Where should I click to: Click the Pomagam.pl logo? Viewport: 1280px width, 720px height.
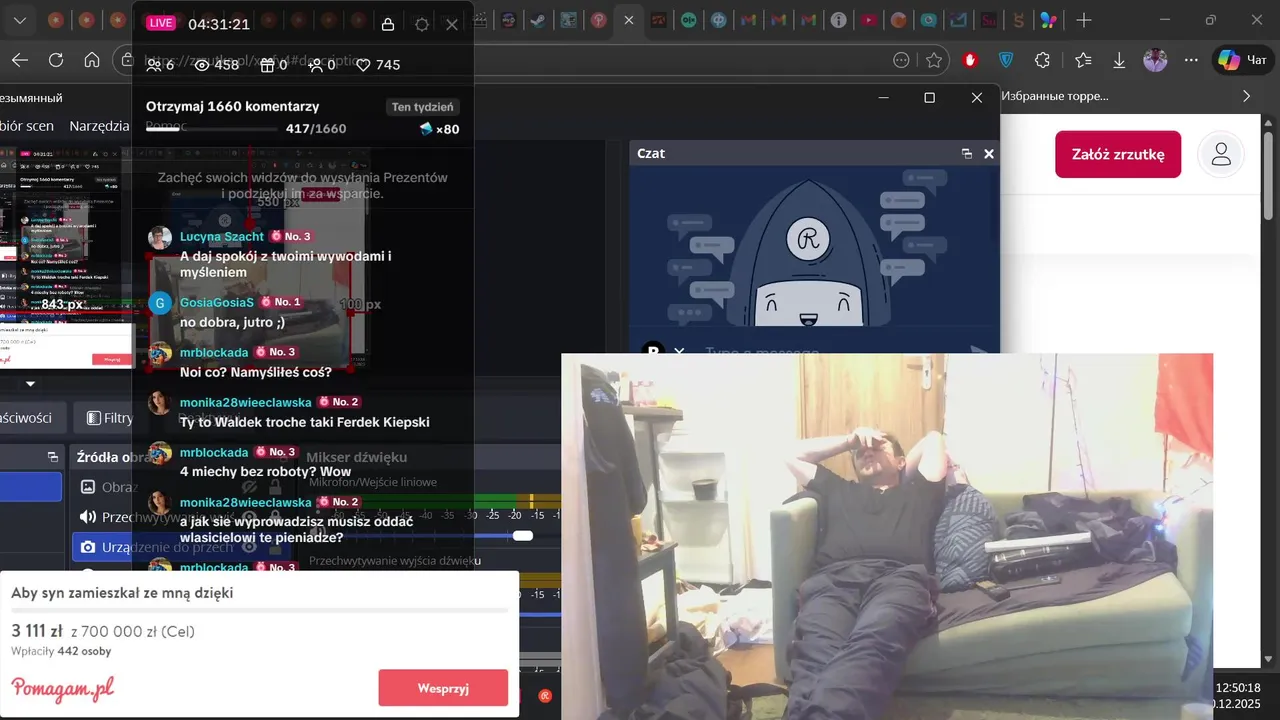[63, 688]
